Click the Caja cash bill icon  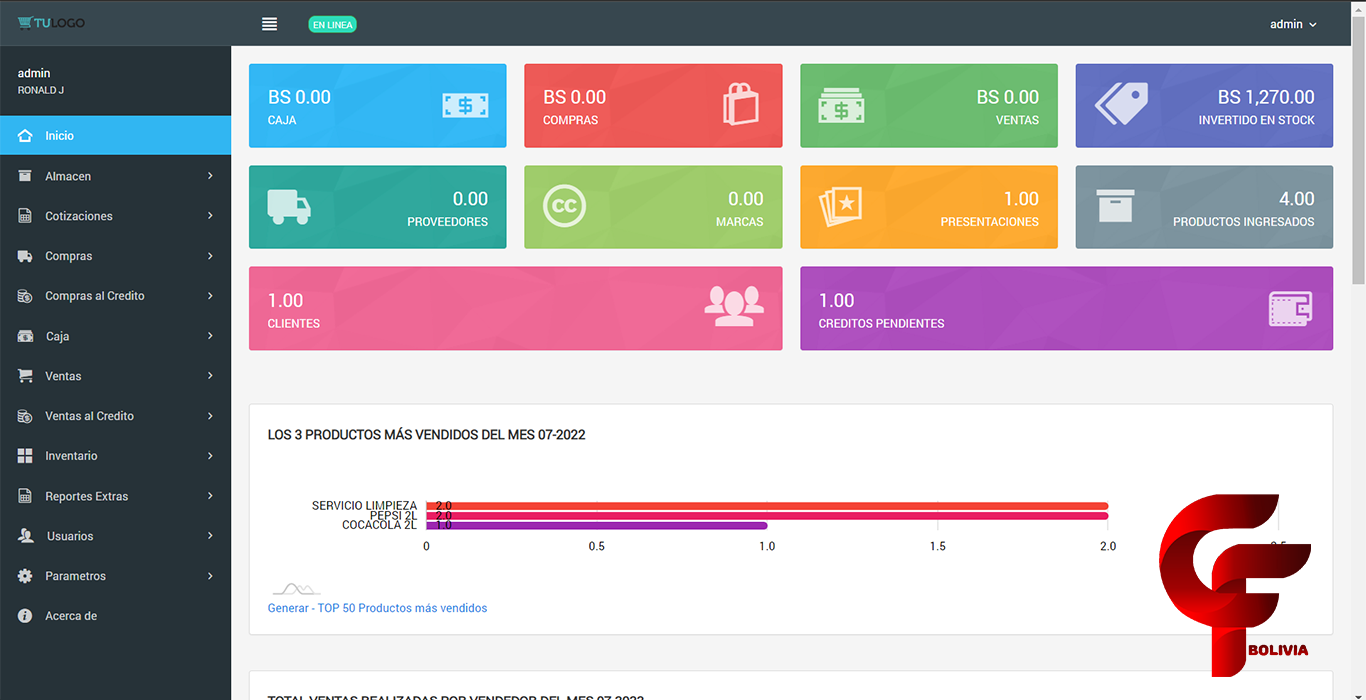pyautogui.click(x=465, y=105)
